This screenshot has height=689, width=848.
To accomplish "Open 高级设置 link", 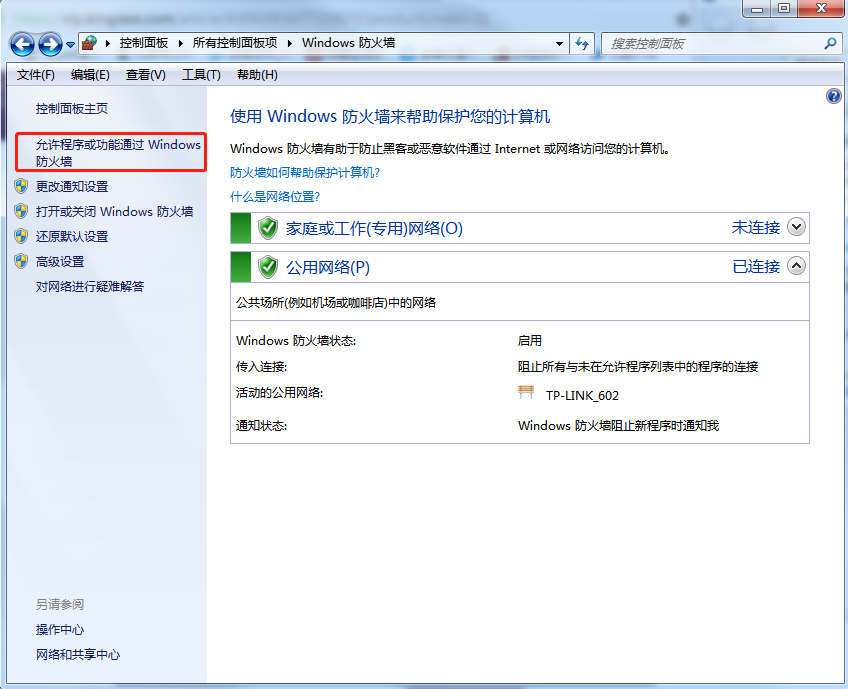I will tap(60, 262).
